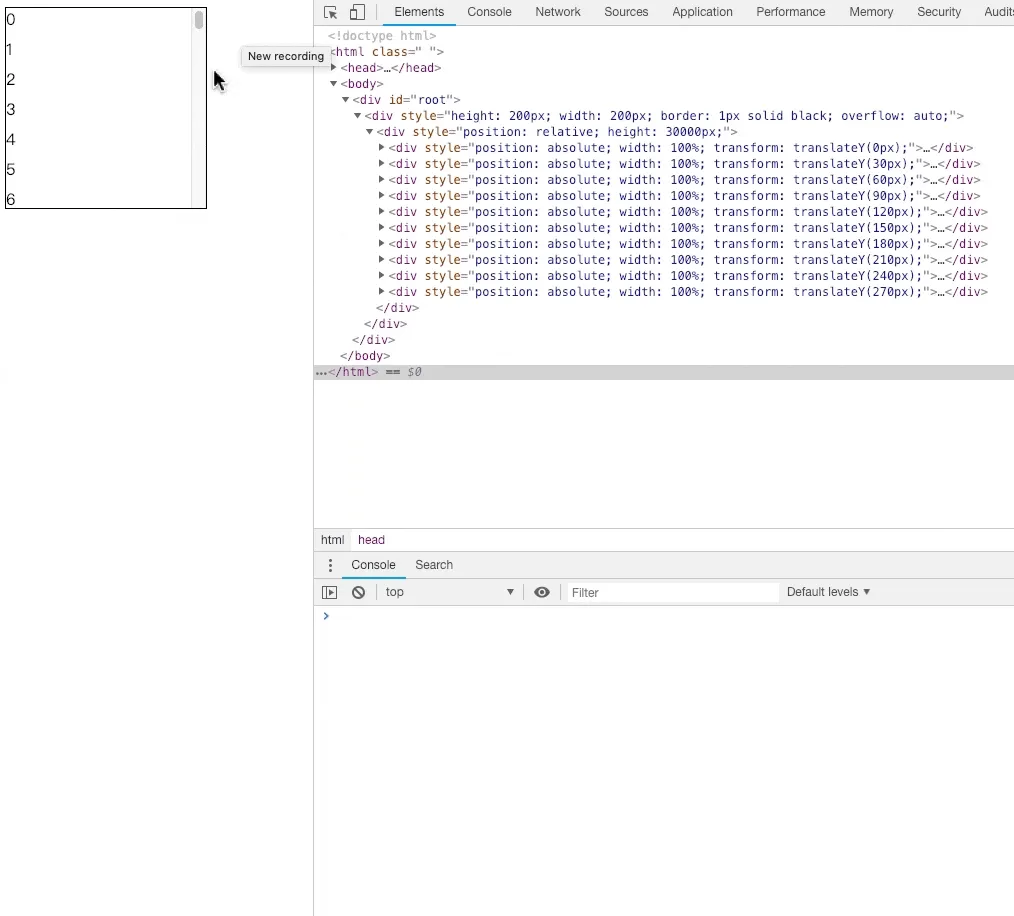
Task: Switch to the Console tab in top bar
Action: pyautogui.click(x=490, y=12)
